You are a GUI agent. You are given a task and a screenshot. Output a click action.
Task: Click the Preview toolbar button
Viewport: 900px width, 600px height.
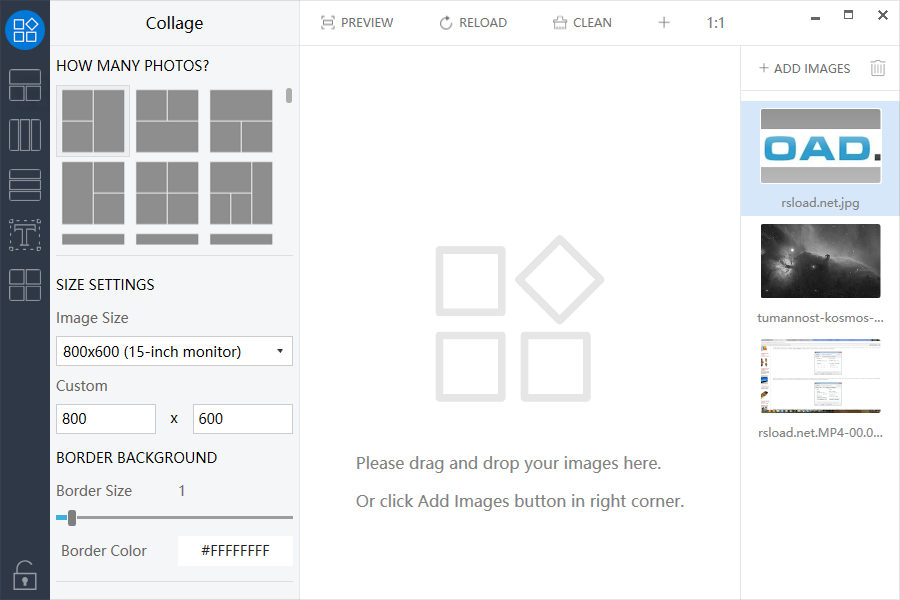(x=357, y=22)
